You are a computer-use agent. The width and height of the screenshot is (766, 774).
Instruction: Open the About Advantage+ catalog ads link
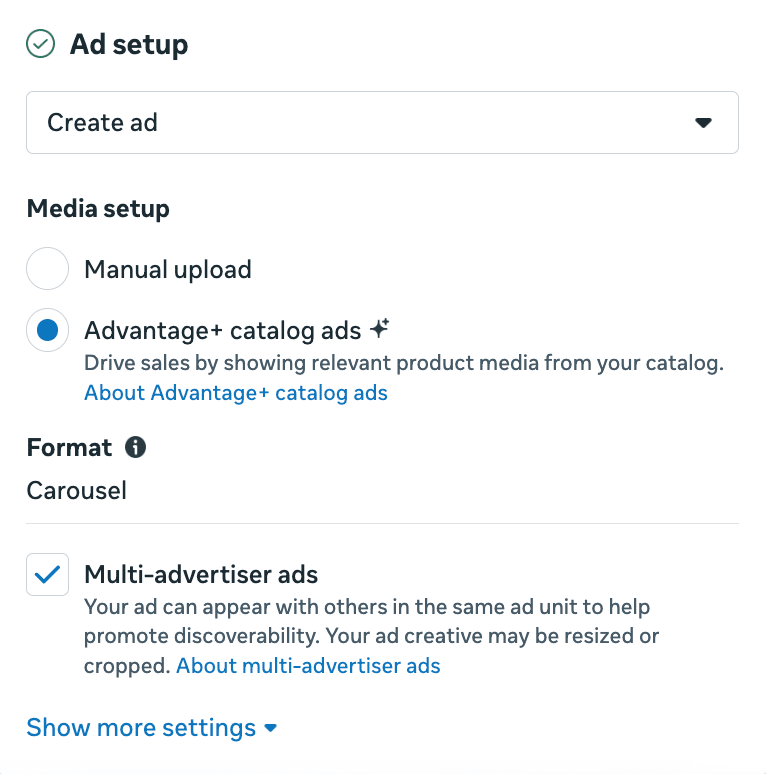pyautogui.click(x=236, y=393)
